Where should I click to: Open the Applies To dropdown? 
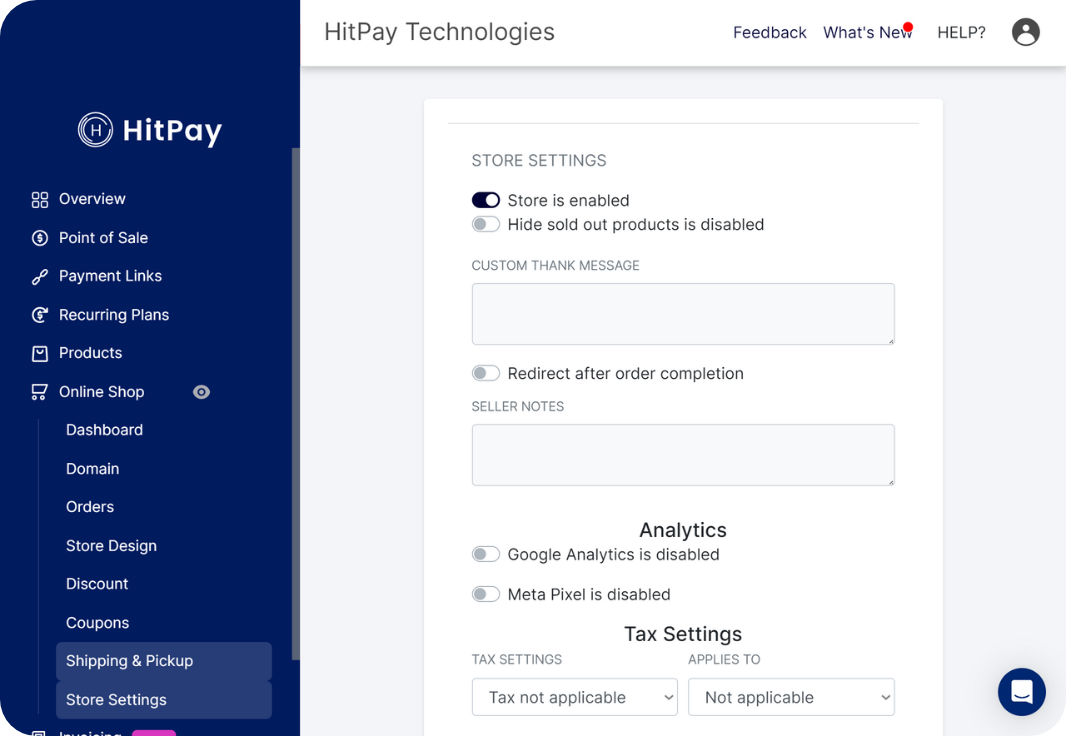click(x=791, y=697)
